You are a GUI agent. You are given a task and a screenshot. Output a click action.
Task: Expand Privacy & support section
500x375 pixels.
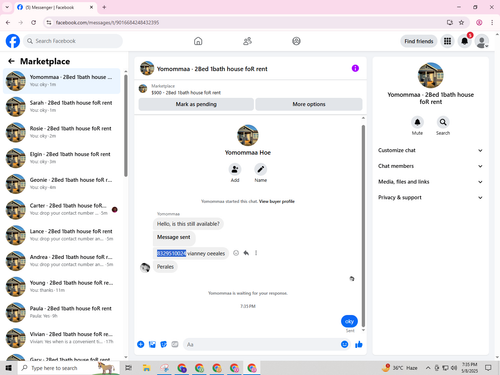pyautogui.click(x=430, y=197)
